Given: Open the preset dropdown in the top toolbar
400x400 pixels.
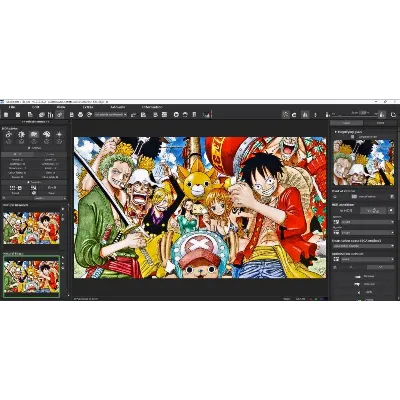Looking at the screenshot, I should 111,115.
